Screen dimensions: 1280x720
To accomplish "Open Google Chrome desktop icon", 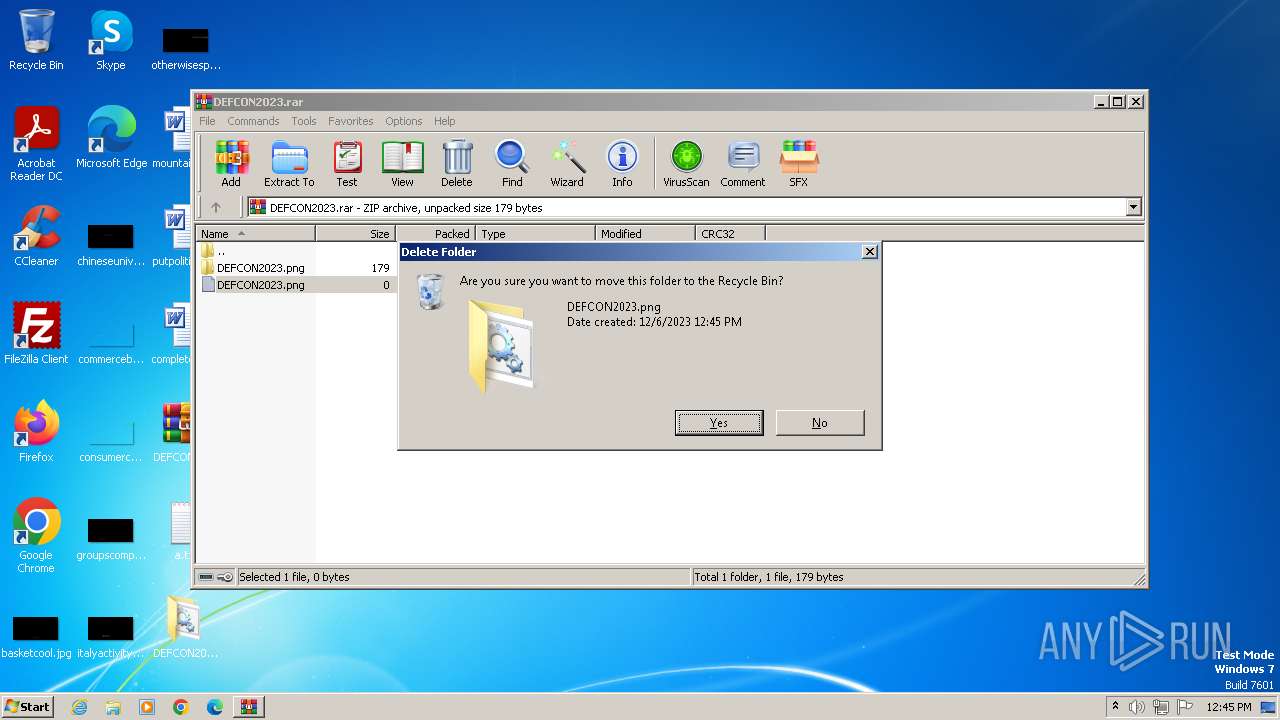I will 36,536.
